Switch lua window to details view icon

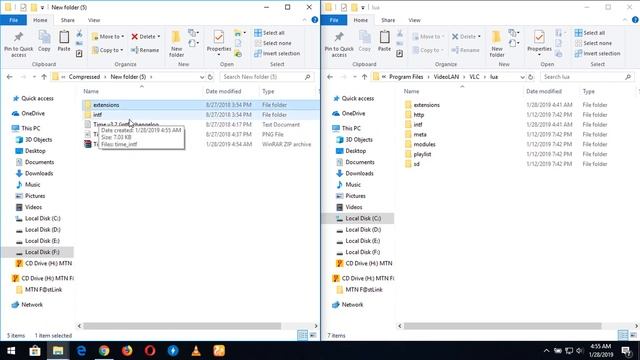click(x=623, y=336)
